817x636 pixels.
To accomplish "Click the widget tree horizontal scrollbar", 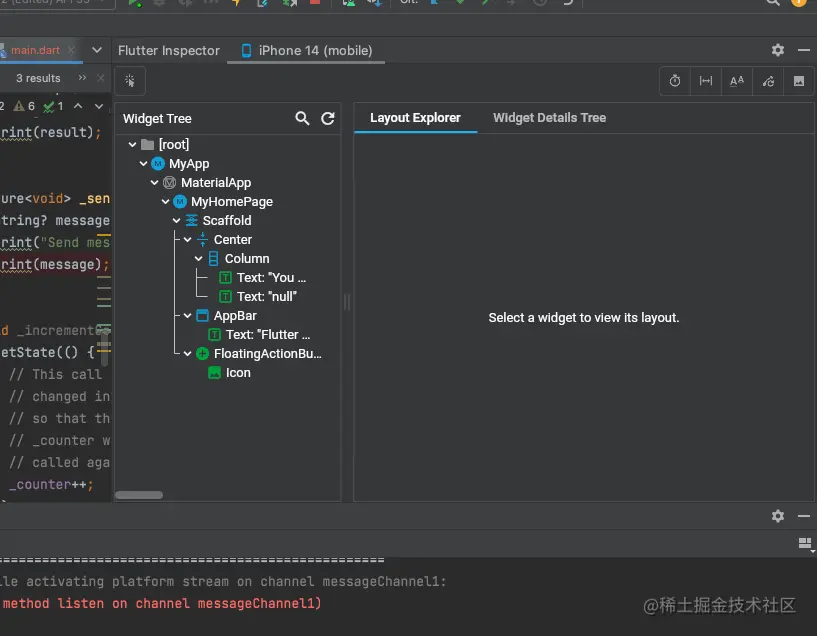I will (x=139, y=494).
